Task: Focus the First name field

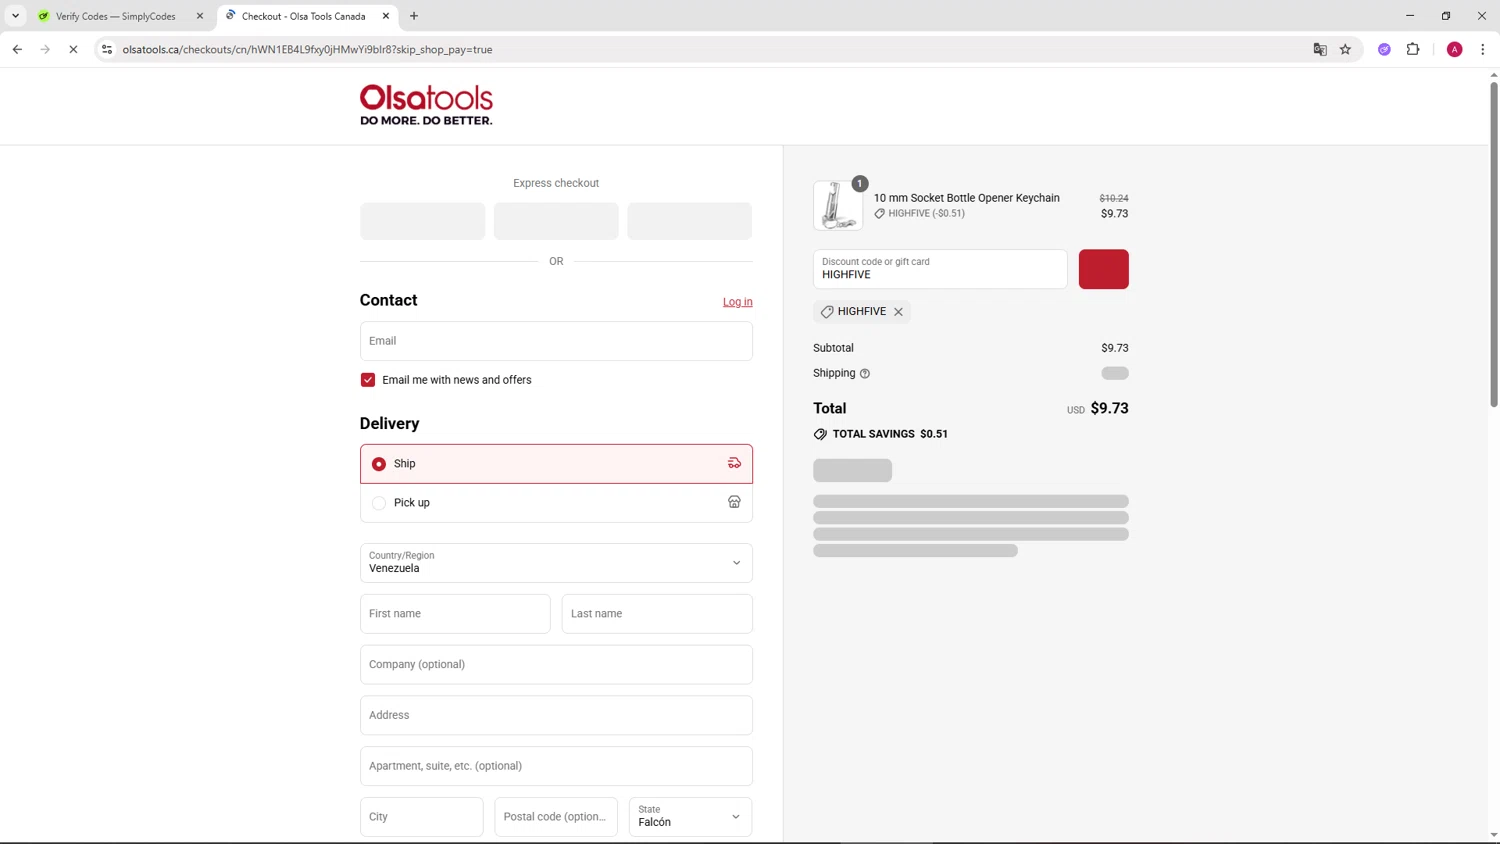Action: 455,614
